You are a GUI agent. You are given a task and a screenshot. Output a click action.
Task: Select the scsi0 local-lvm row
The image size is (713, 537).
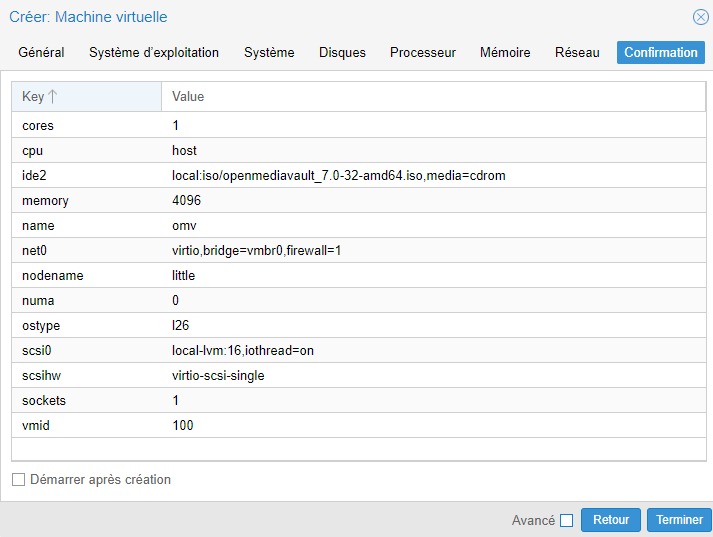click(x=358, y=351)
